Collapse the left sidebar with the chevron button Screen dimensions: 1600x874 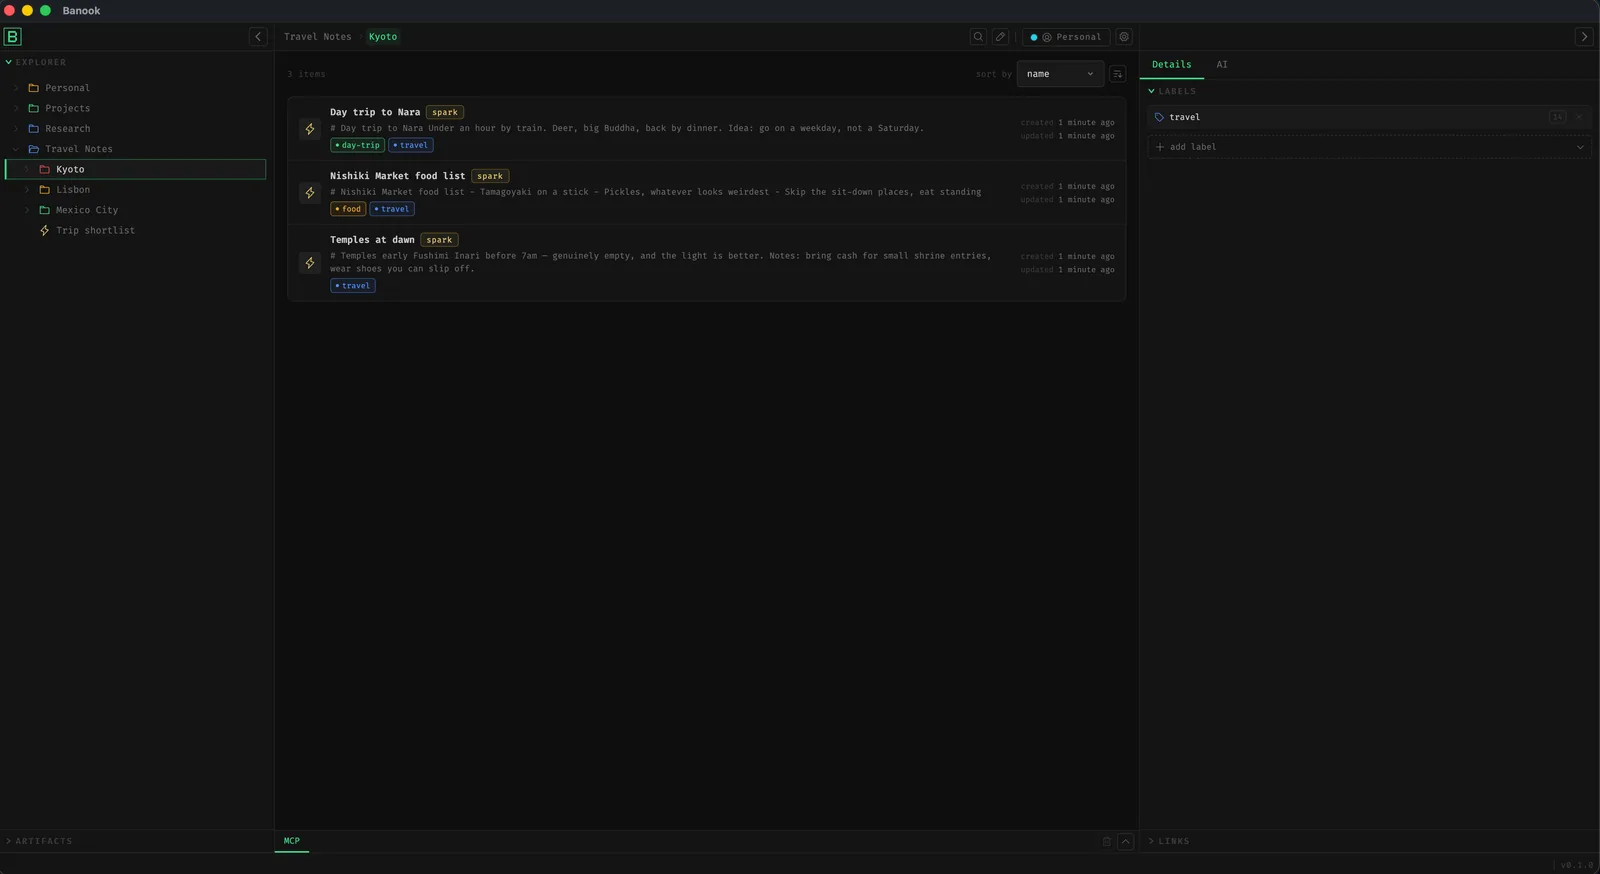pos(258,37)
